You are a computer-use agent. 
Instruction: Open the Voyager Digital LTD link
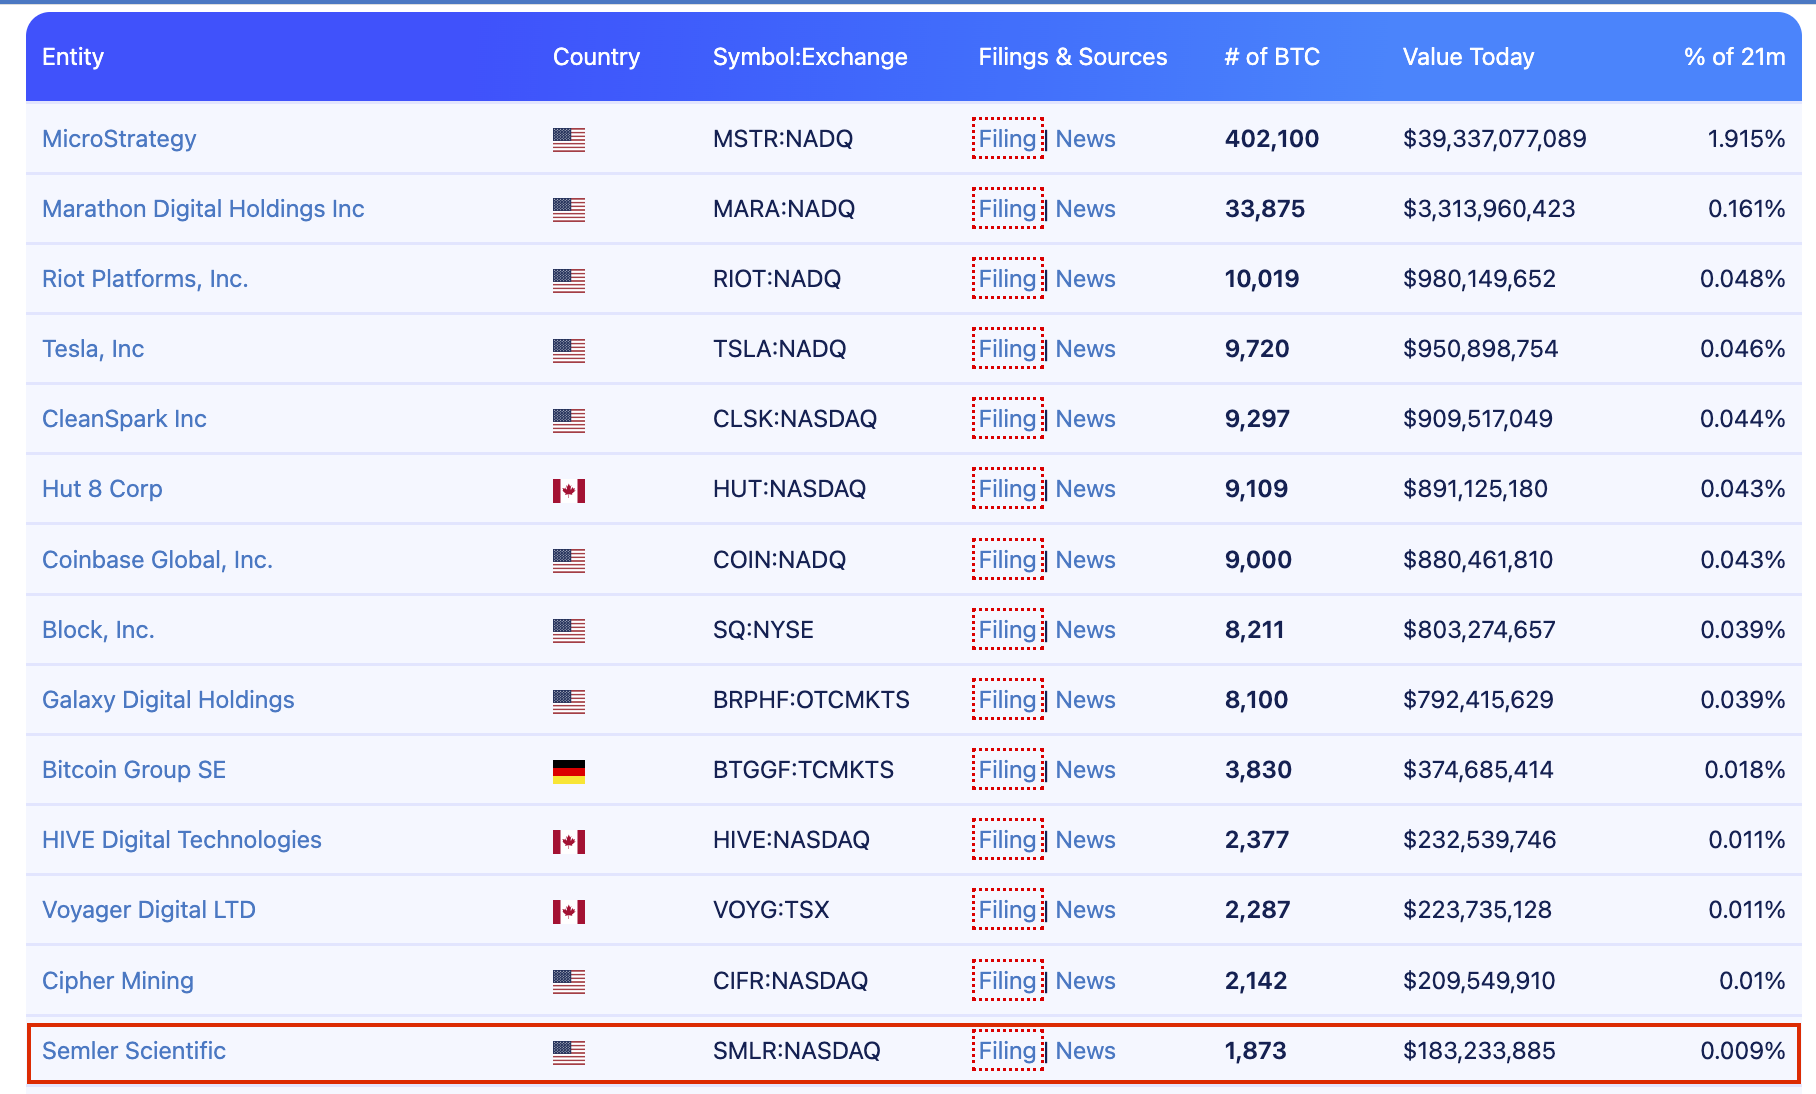point(149,910)
